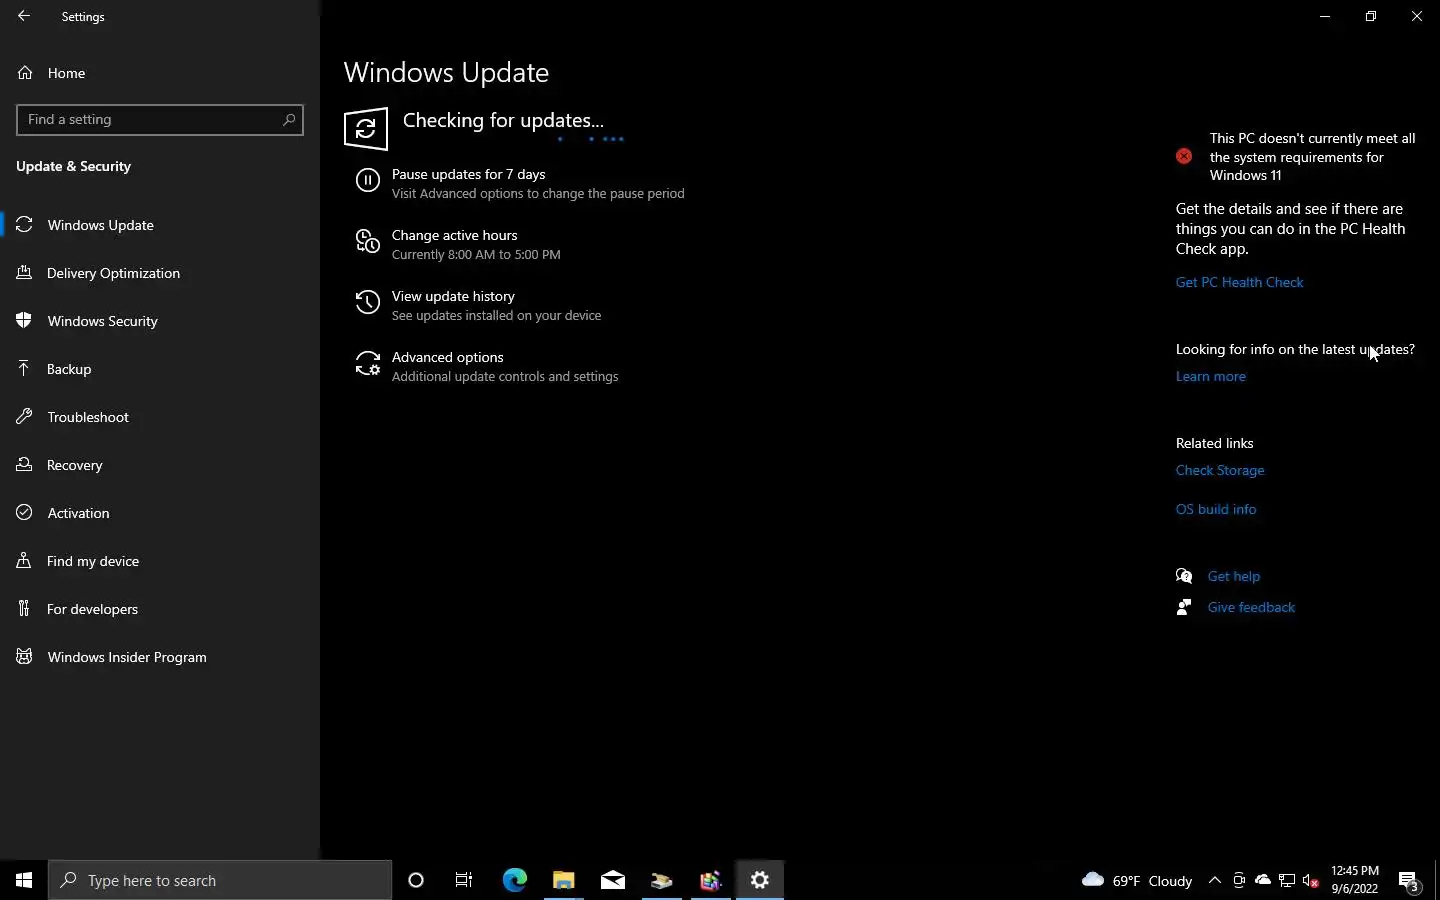Click the Meet Now camera tray icon

coord(1239,880)
